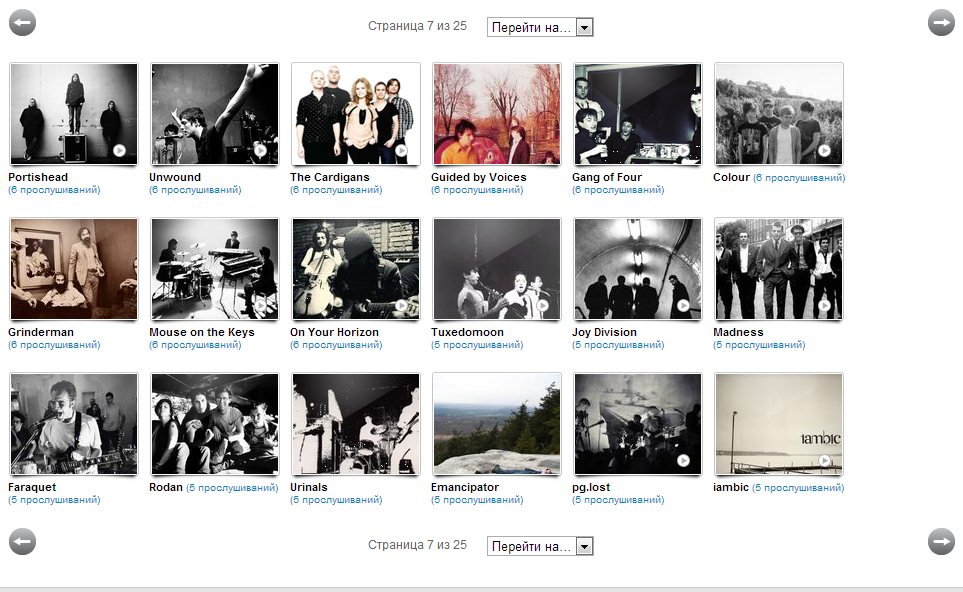Open the Joy Division artist link
This screenshot has width=963, height=592.
pos(604,332)
